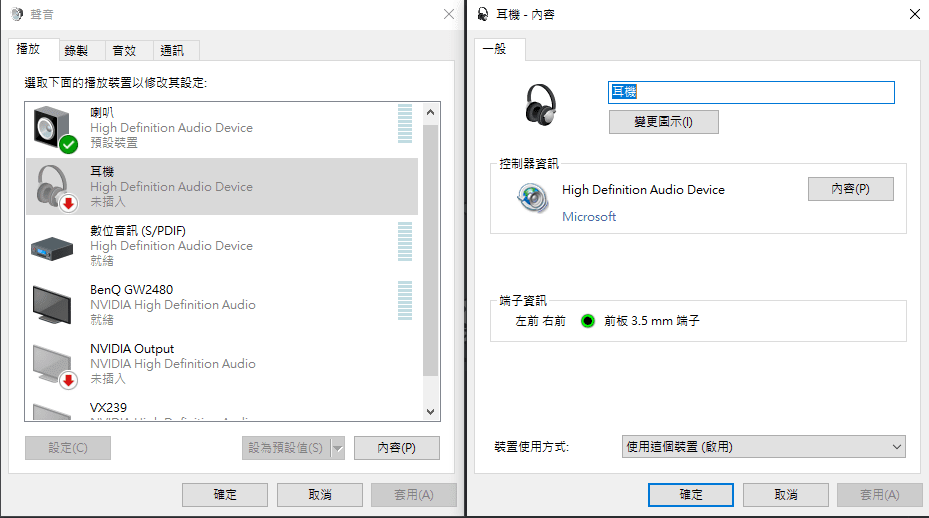Click the 設為預設值(S) button
Screen dimensions: 929x518
point(286,448)
